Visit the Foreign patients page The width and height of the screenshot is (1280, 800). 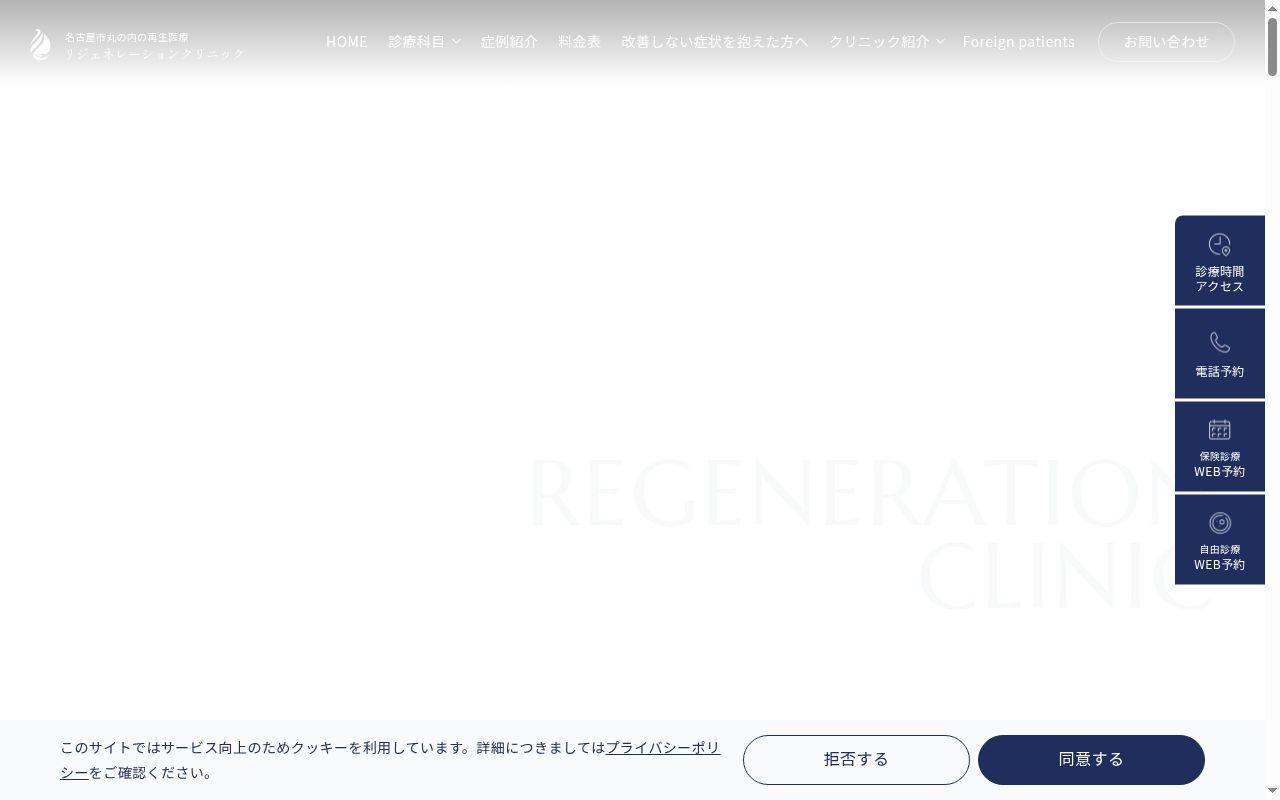click(1019, 41)
